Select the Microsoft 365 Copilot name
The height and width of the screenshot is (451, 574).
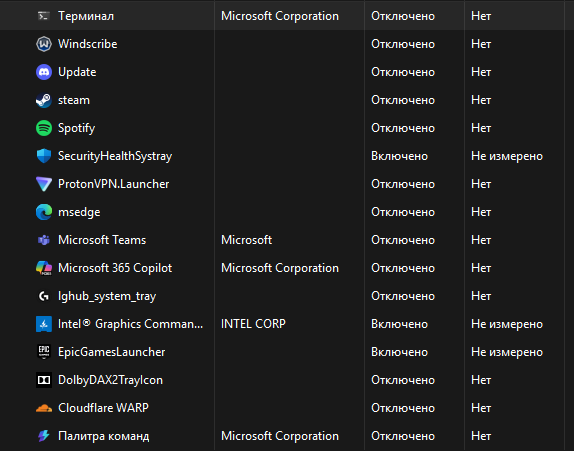tap(115, 268)
